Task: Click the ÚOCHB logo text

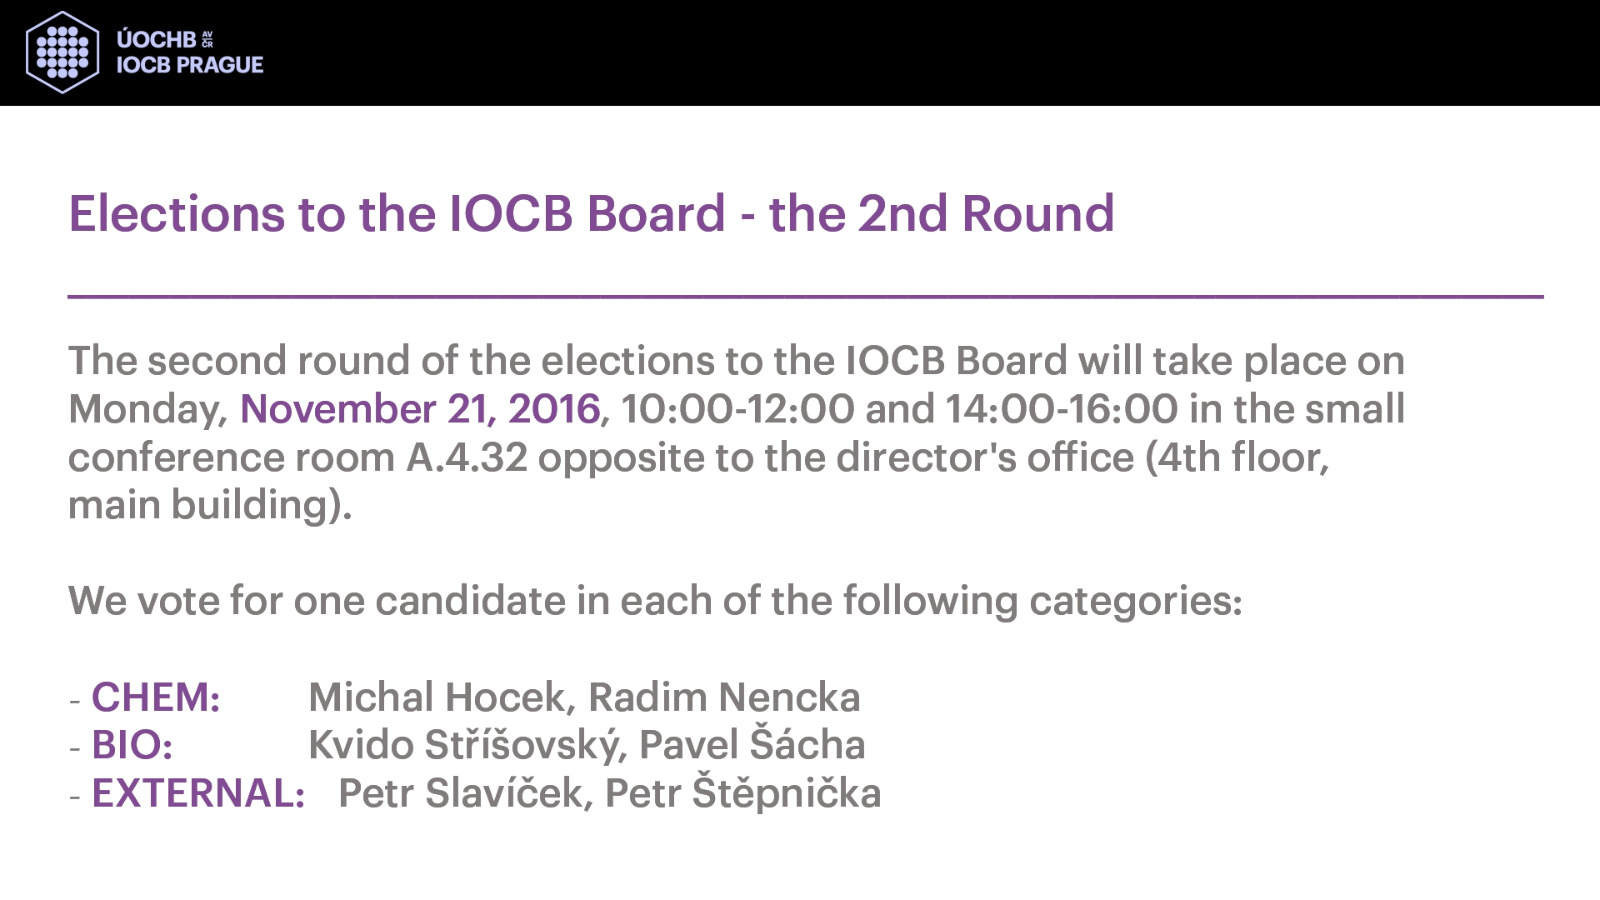Action: (156, 39)
